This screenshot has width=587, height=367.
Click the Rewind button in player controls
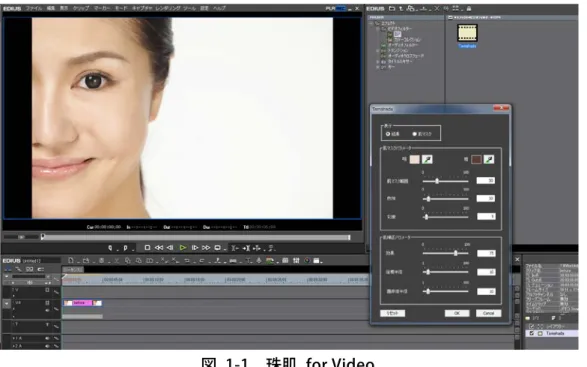coord(159,248)
